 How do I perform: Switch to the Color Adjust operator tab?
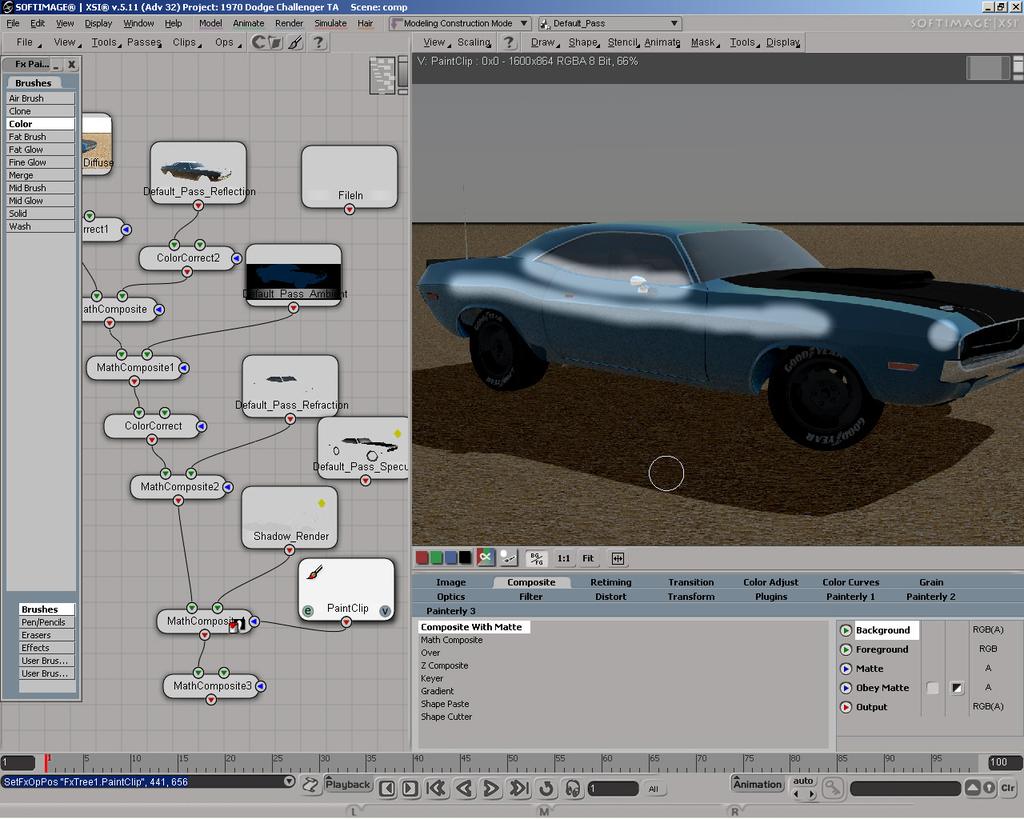(771, 582)
